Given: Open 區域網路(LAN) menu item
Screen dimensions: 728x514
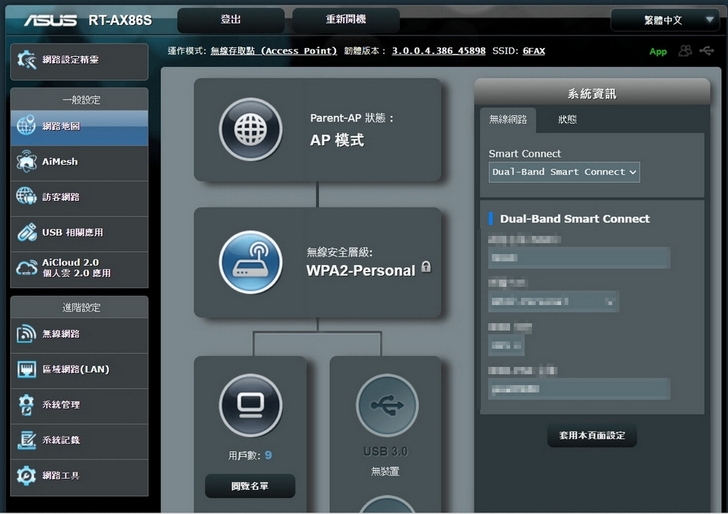Looking at the screenshot, I should pyautogui.click(x=79, y=369).
